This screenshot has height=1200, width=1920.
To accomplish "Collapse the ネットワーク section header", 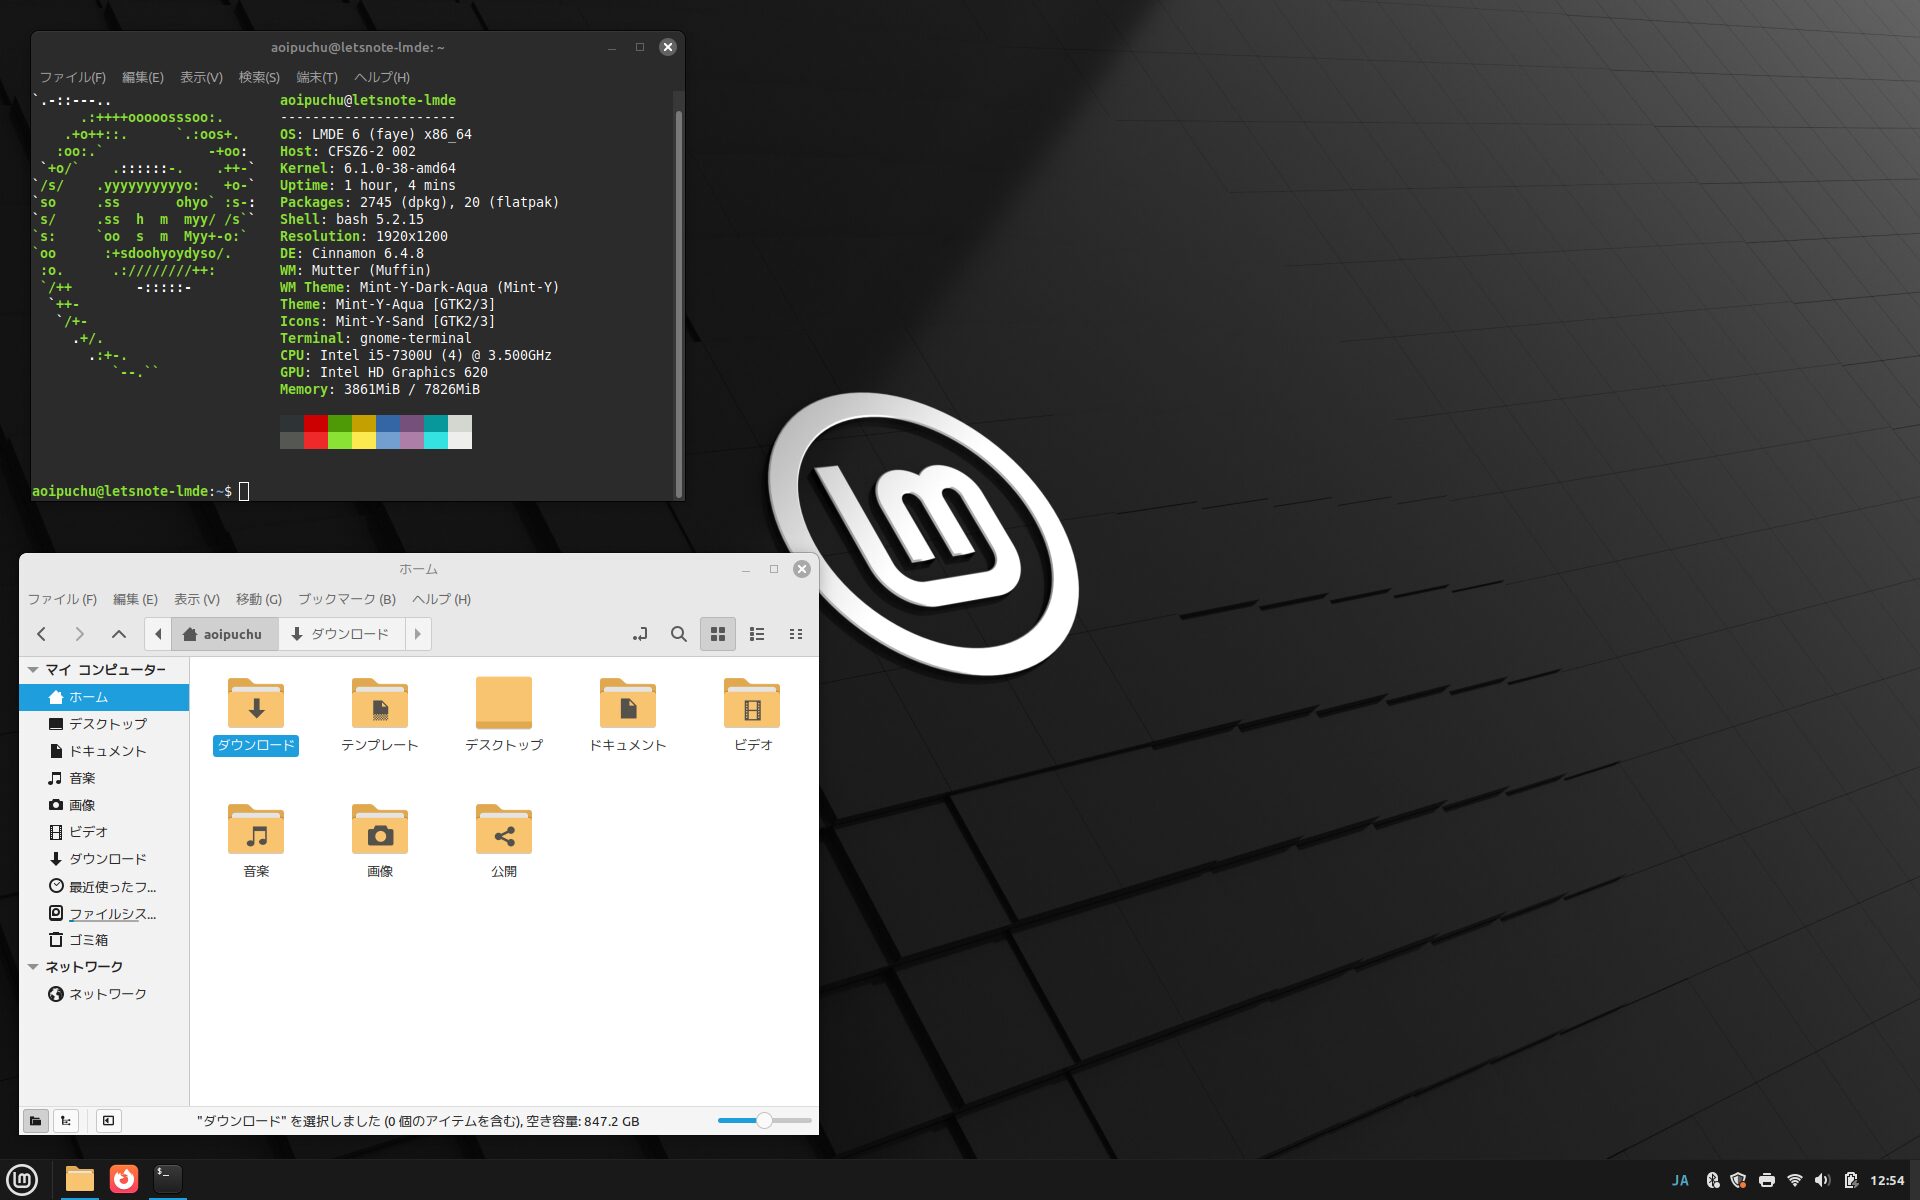I will [x=33, y=967].
